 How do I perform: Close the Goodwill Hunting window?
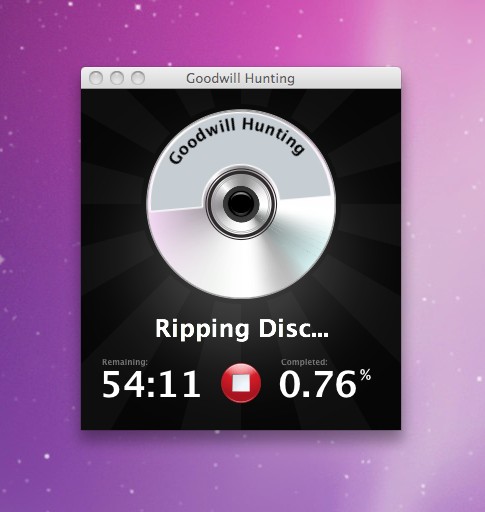tap(96, 78)
